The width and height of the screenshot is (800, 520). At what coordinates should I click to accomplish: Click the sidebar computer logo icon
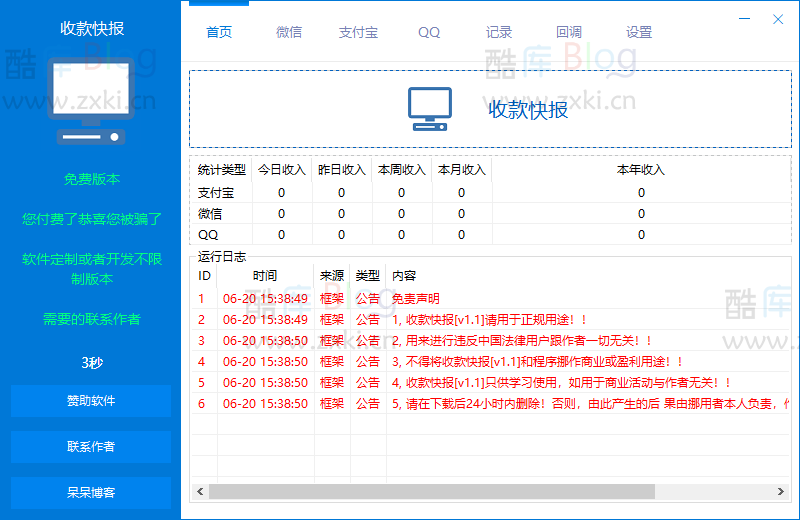91,101
